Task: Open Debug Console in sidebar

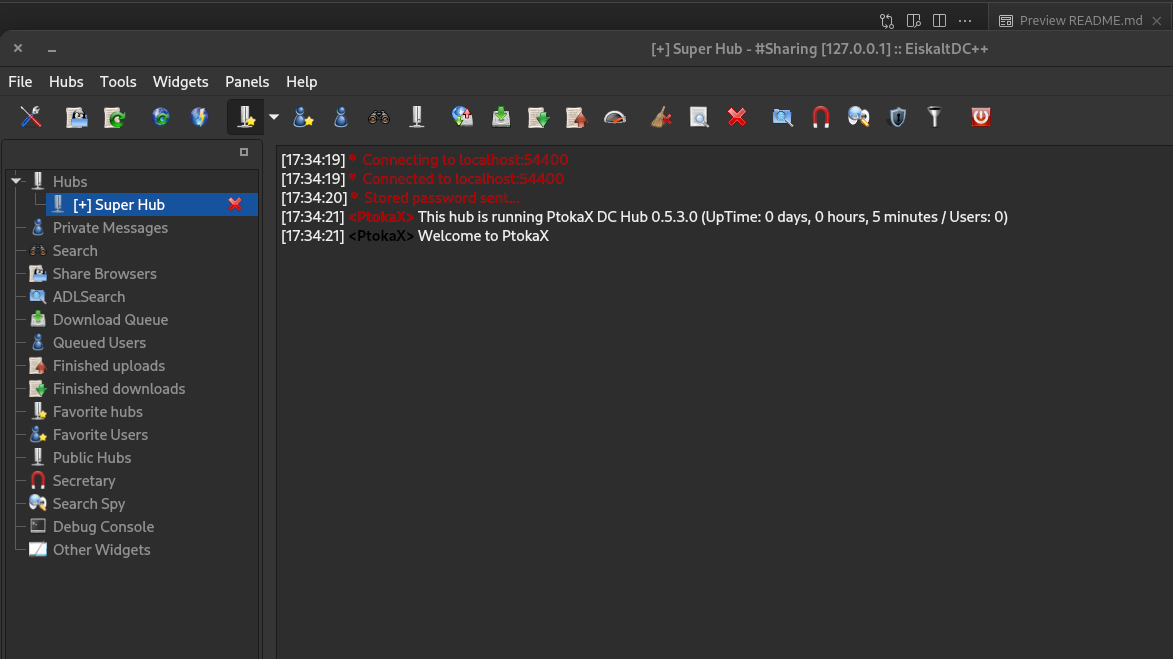Action: click(103, 527)
